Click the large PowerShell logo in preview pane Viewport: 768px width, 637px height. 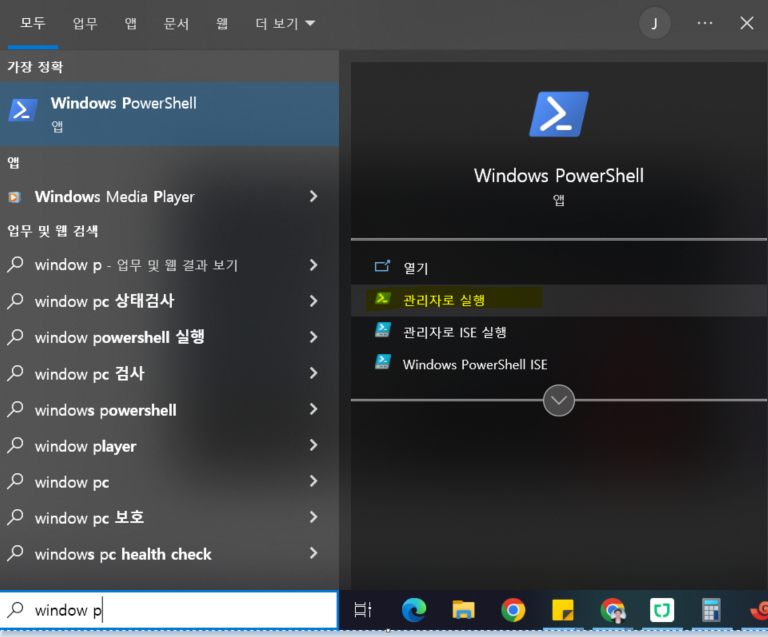559,114
